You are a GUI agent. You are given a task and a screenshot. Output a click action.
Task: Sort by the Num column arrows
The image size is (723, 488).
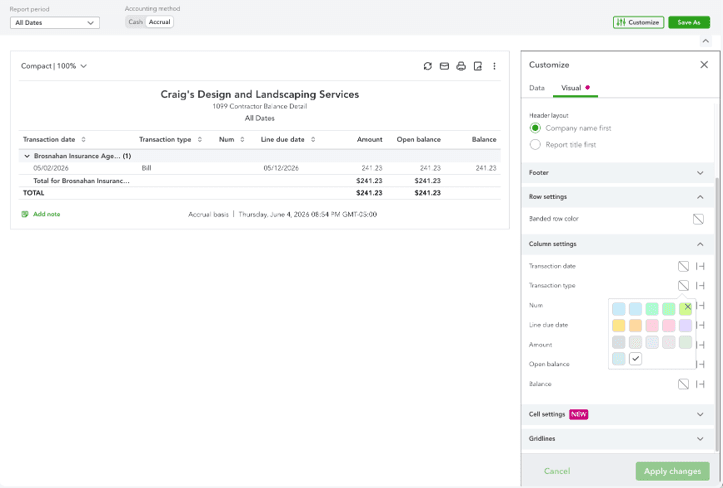(x=242, y=139)
